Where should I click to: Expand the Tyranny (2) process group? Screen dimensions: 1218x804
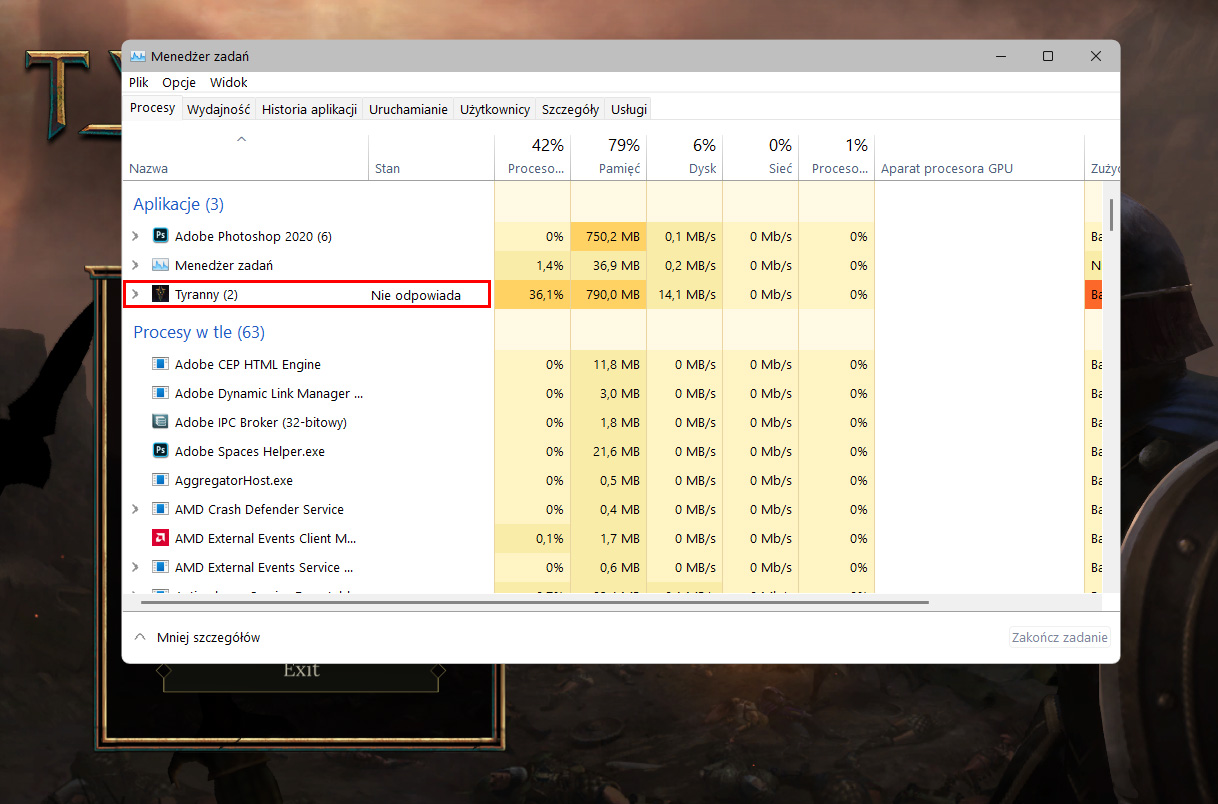(136, 294)
